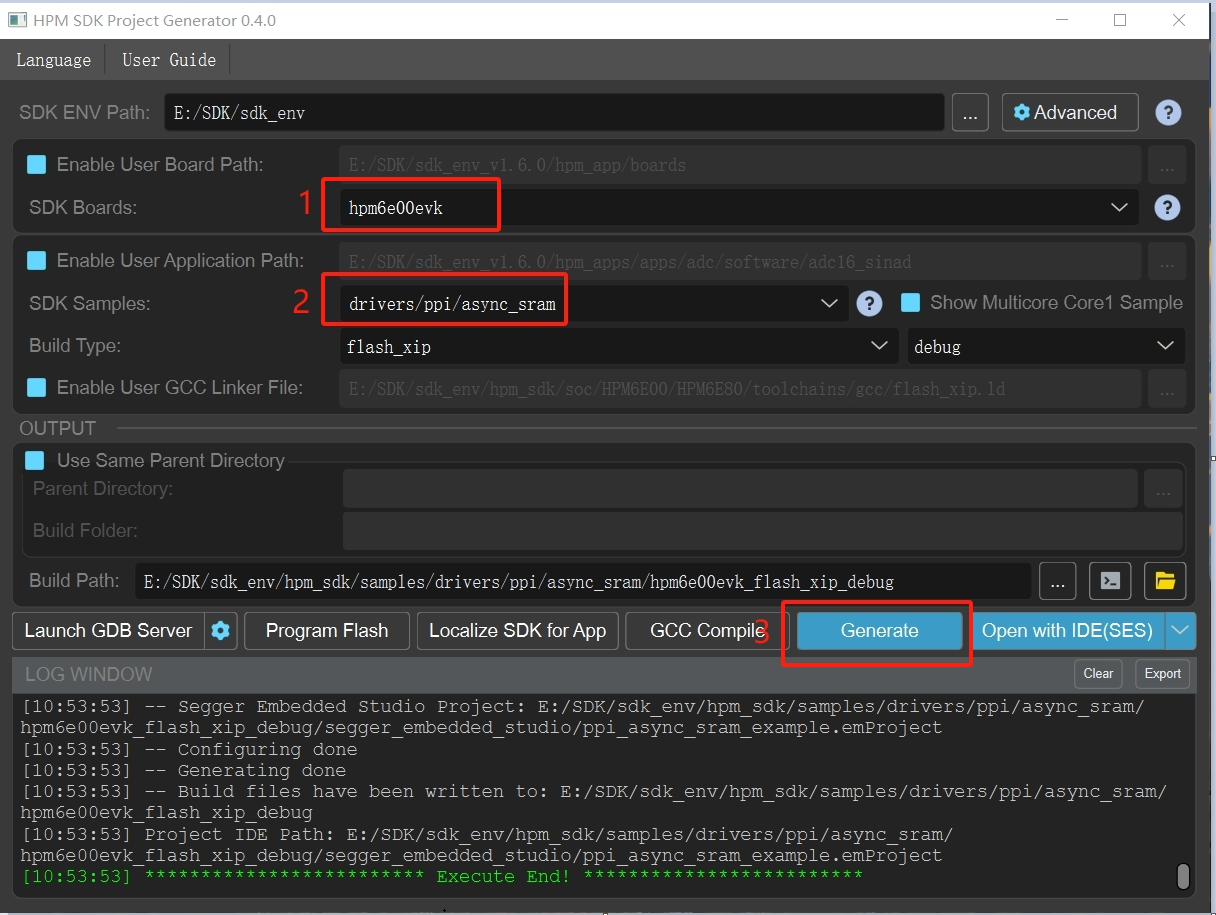Toggle Show Multicore Core1 Sample checkbox
1216x915 pixels.
coord(910,302)
